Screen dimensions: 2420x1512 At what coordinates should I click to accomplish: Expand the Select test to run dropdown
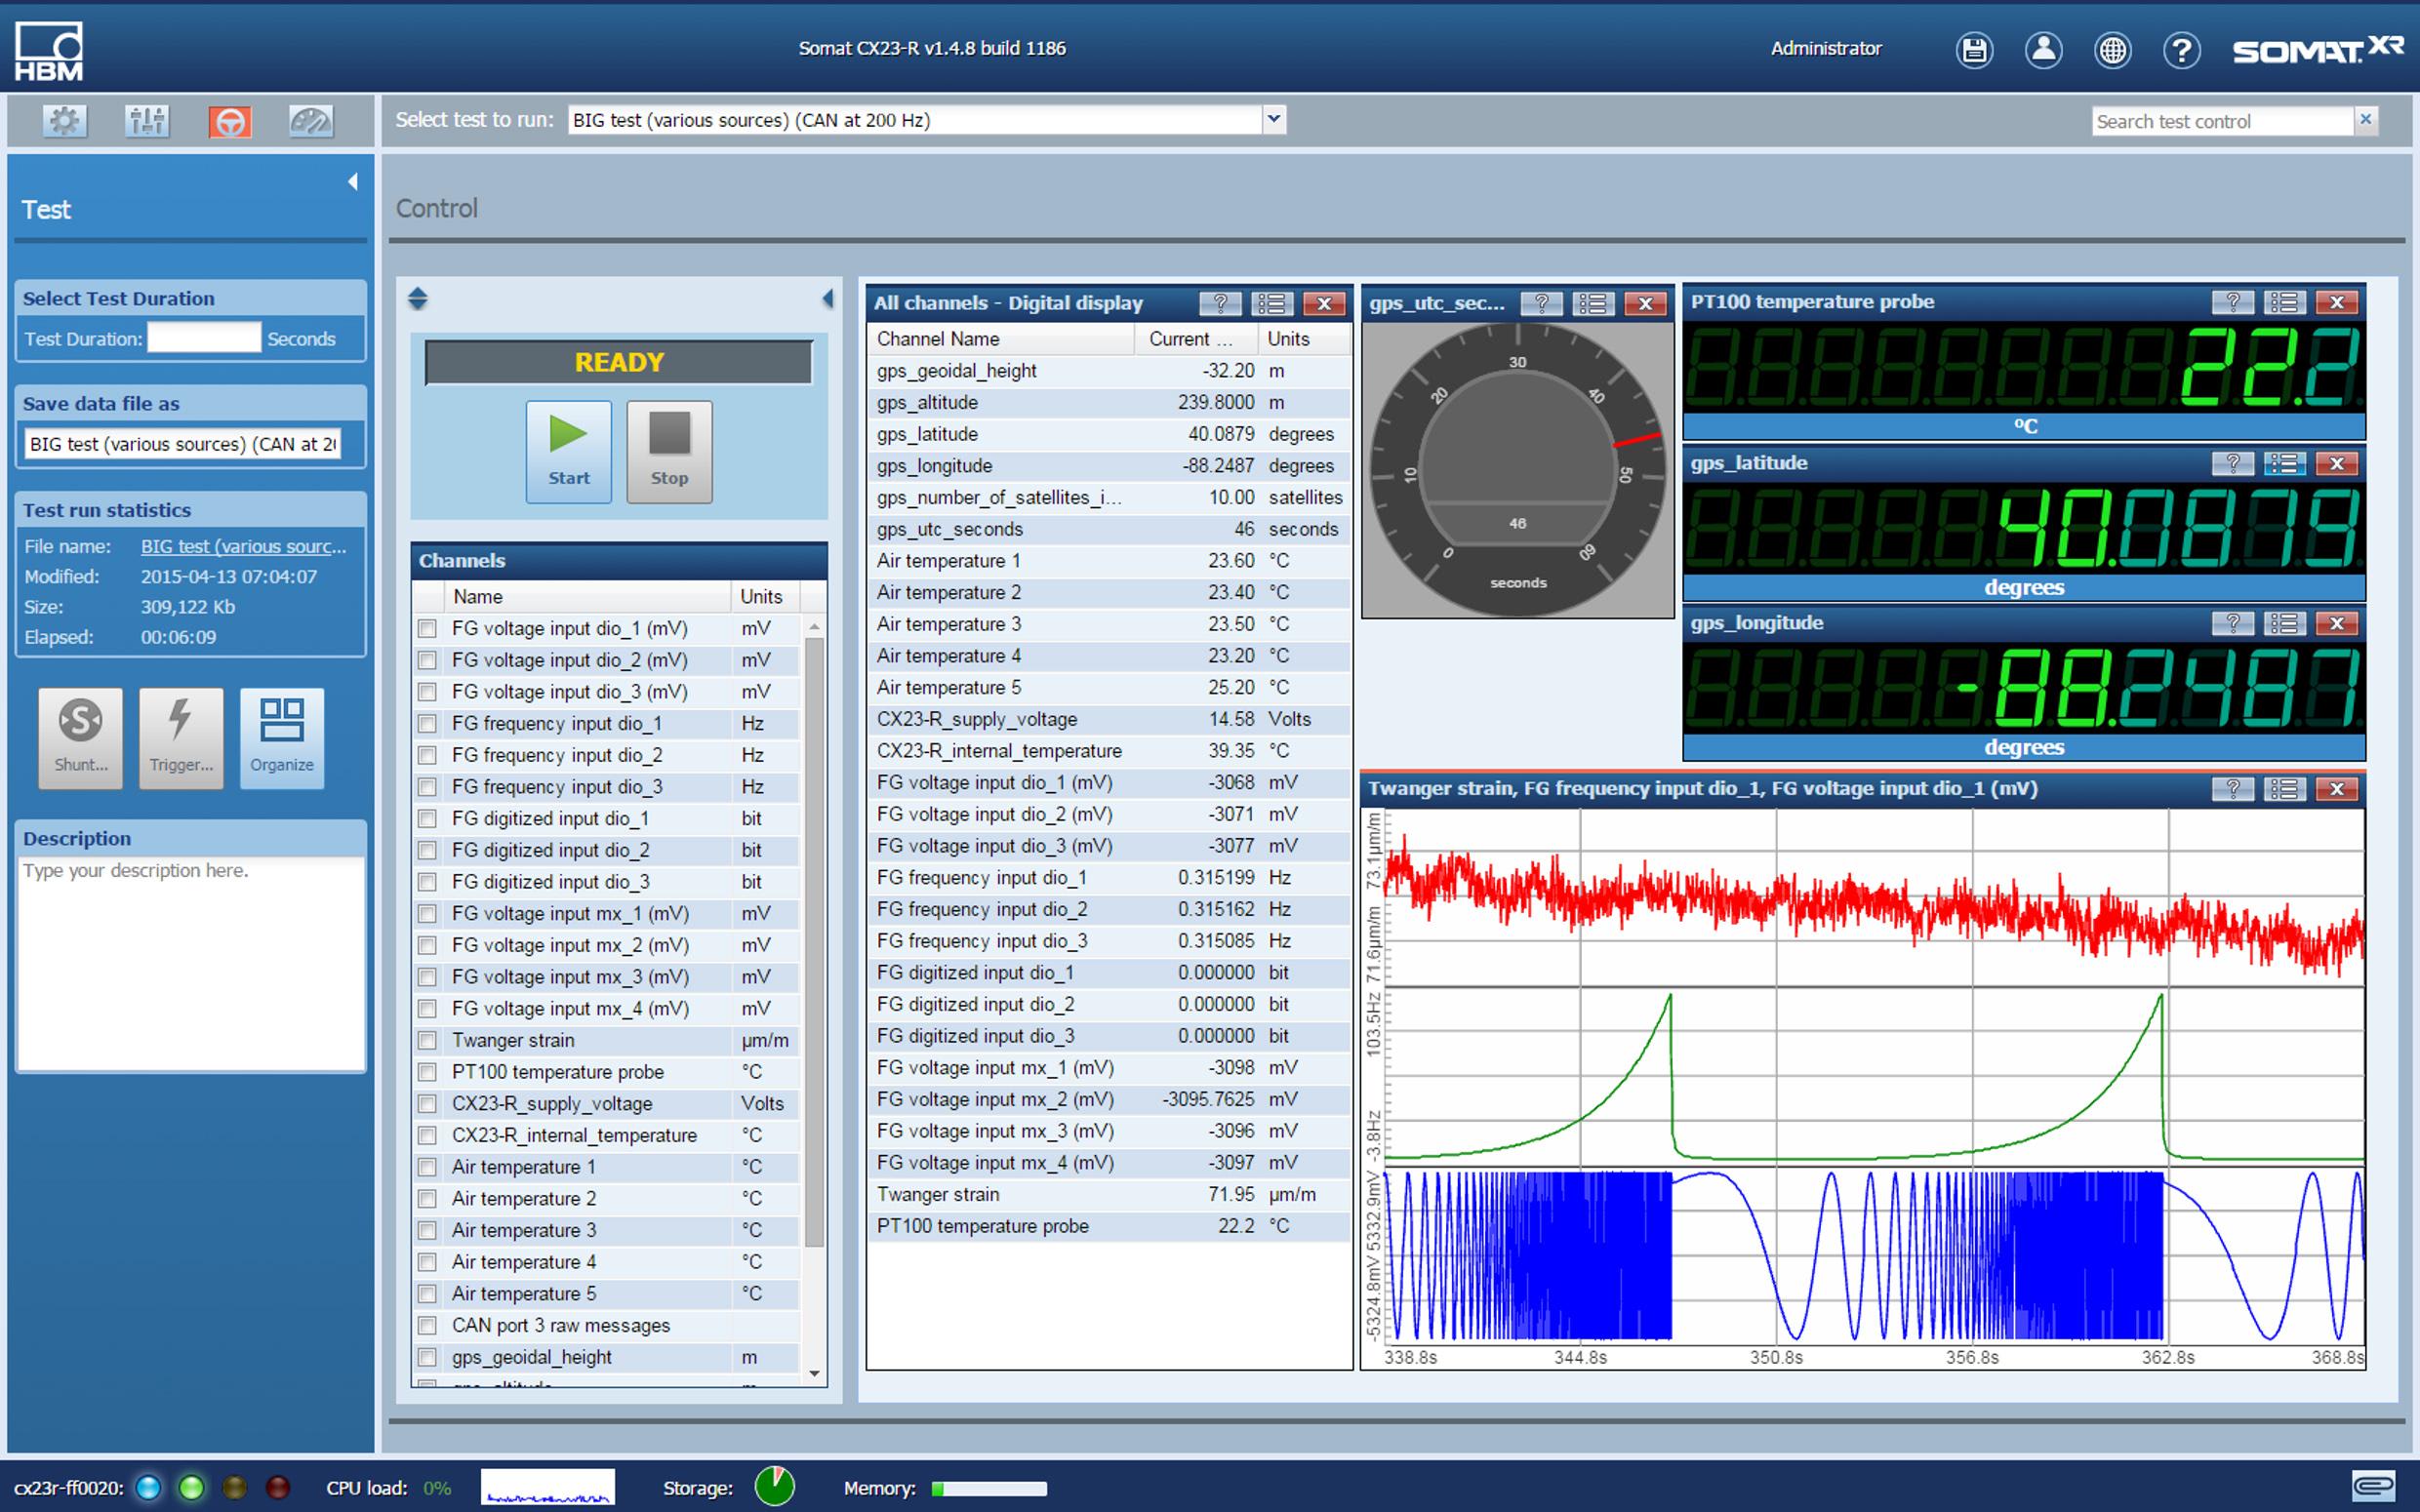[1273, 120]
